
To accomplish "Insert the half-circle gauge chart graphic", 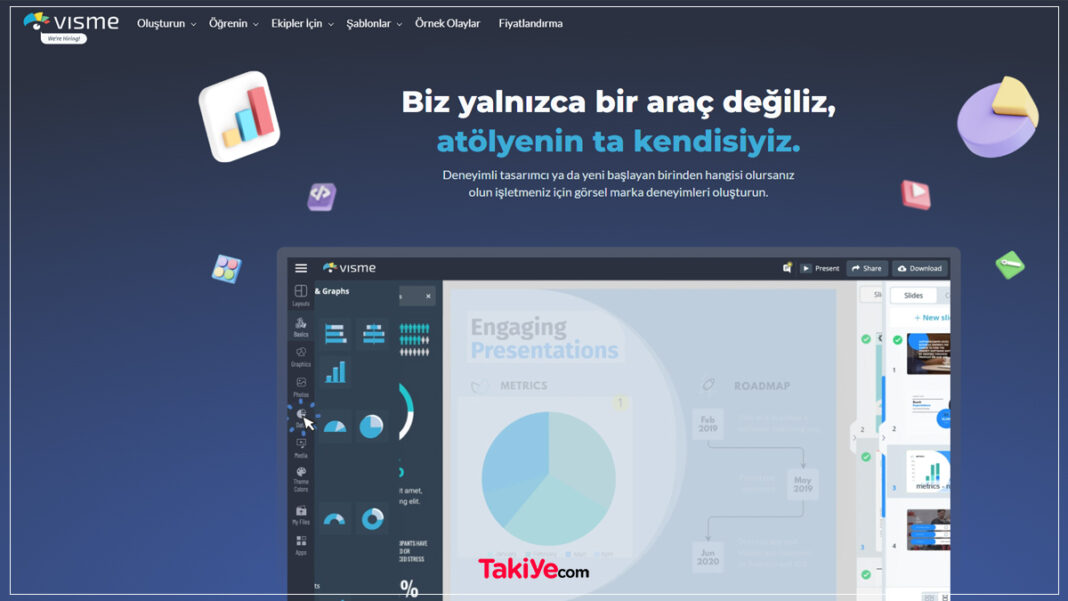I will pyautogui.click(x=334, y=427).
